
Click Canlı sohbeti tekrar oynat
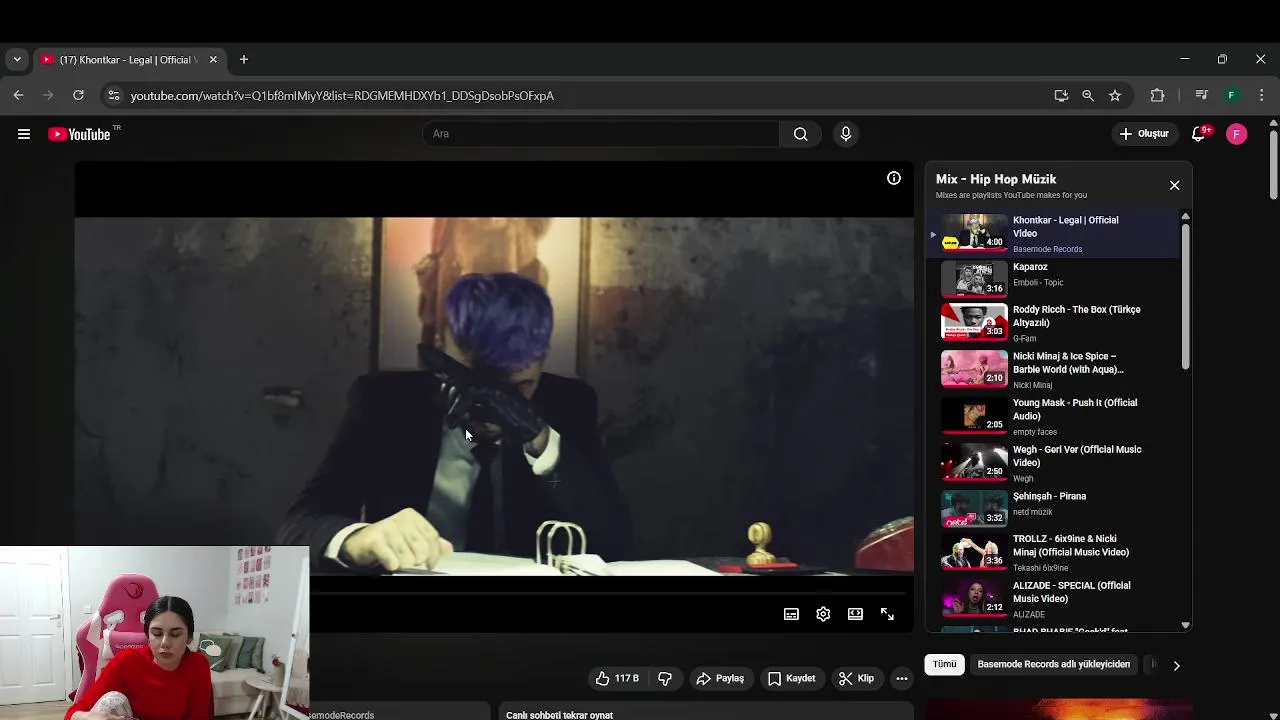[x=559, y=715]
